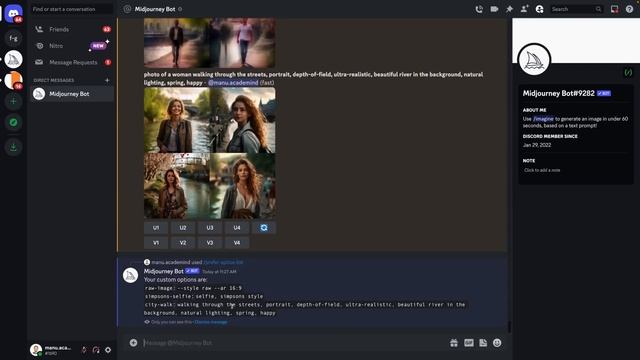Viewport: 640px width, 360px height.
Task: Open Nitro in sidebar
Action: pos(72,46)
